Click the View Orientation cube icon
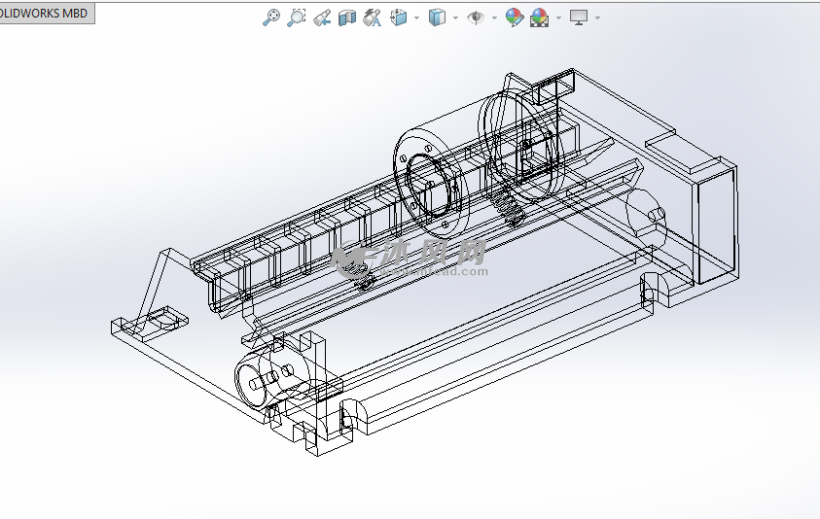Viewport: 820px width, 519px height. pyautogui.click(x=398, y=18)
